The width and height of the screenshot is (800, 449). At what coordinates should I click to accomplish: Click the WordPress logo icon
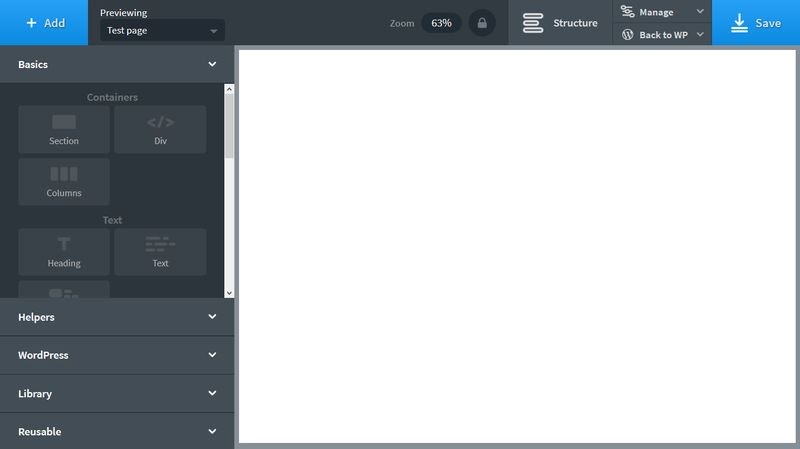628,34
